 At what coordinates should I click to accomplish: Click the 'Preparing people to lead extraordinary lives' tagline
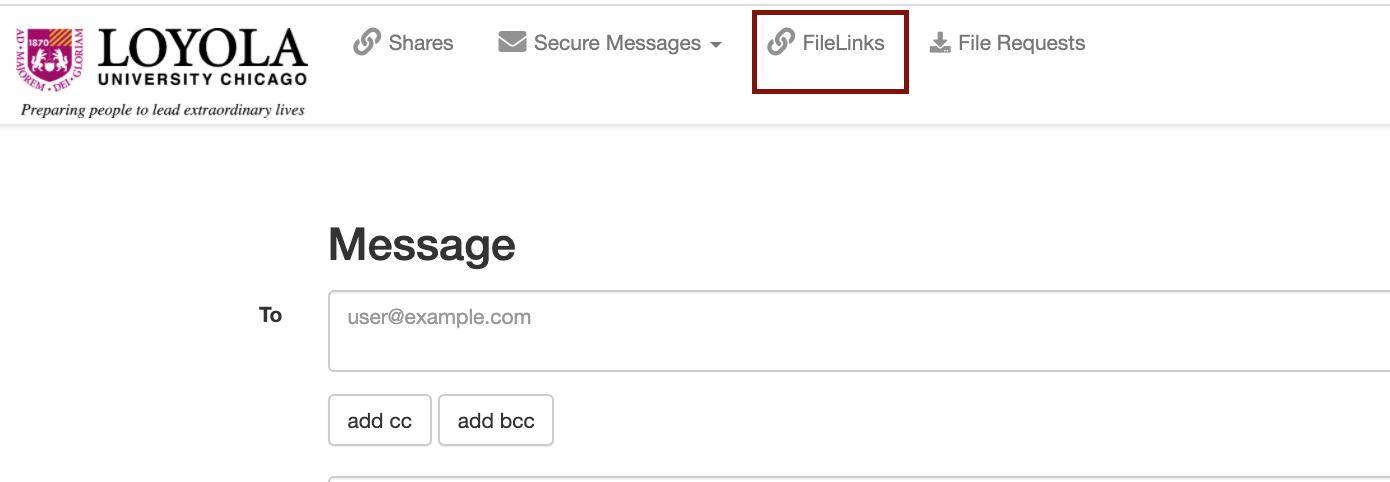(x=163, y=110)
